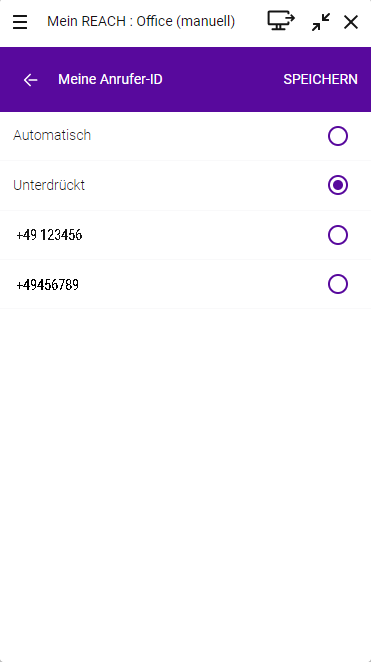Save with the SPEICHERN button
Screen dimensions: 371x662
320,79
